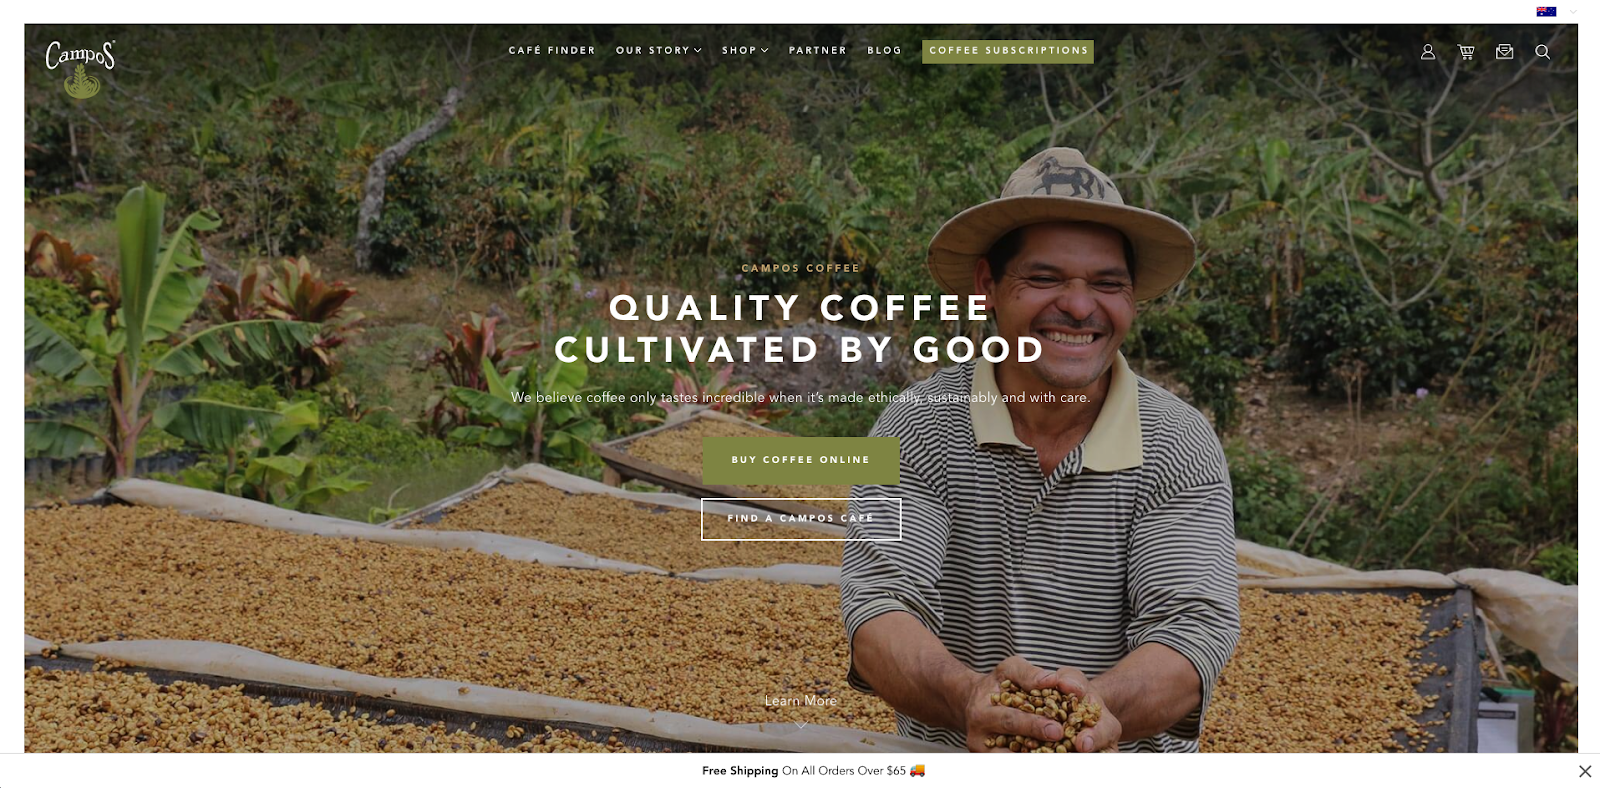Click Find a Campos Cafe button
This screenshot has width=1600, height=788.
(801, 519)
